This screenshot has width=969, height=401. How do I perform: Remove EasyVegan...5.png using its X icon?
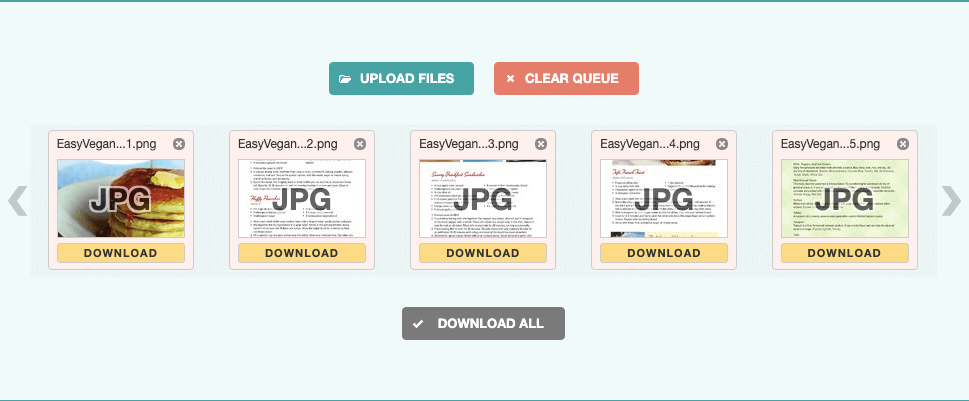click(x=903, y=144)
